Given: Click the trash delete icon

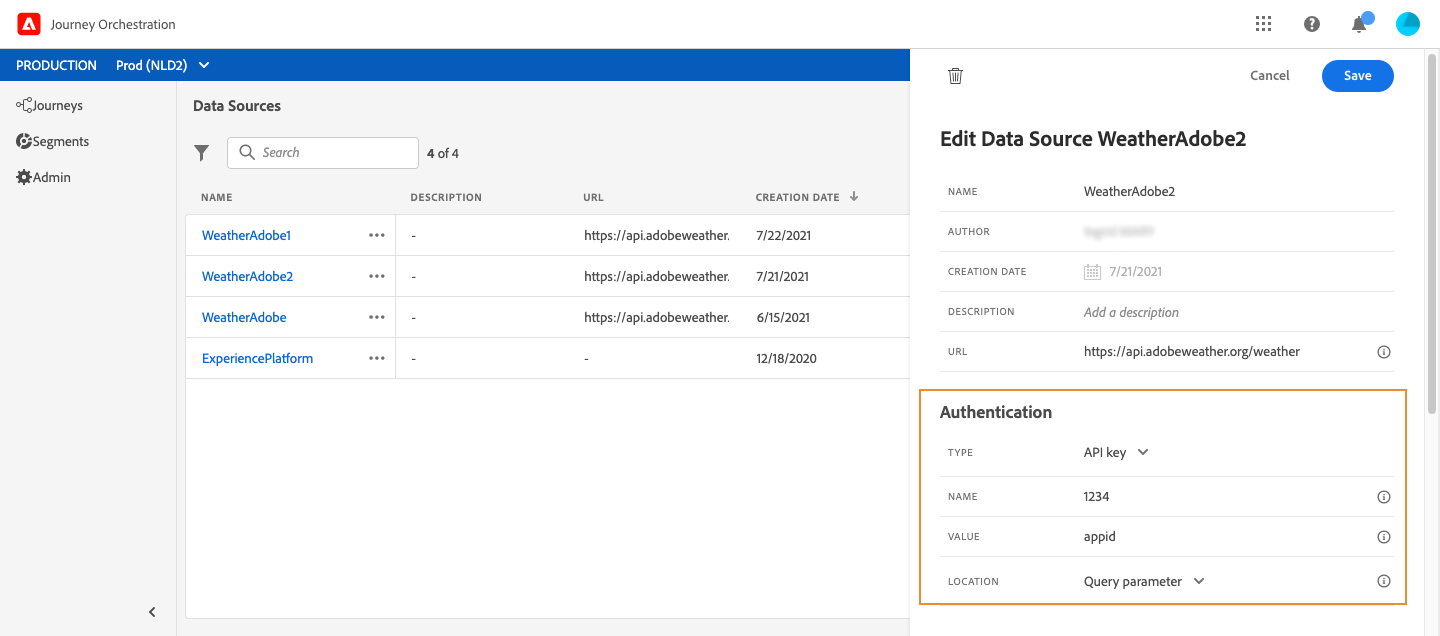Looking at the screenshot, I should [955, 76].
